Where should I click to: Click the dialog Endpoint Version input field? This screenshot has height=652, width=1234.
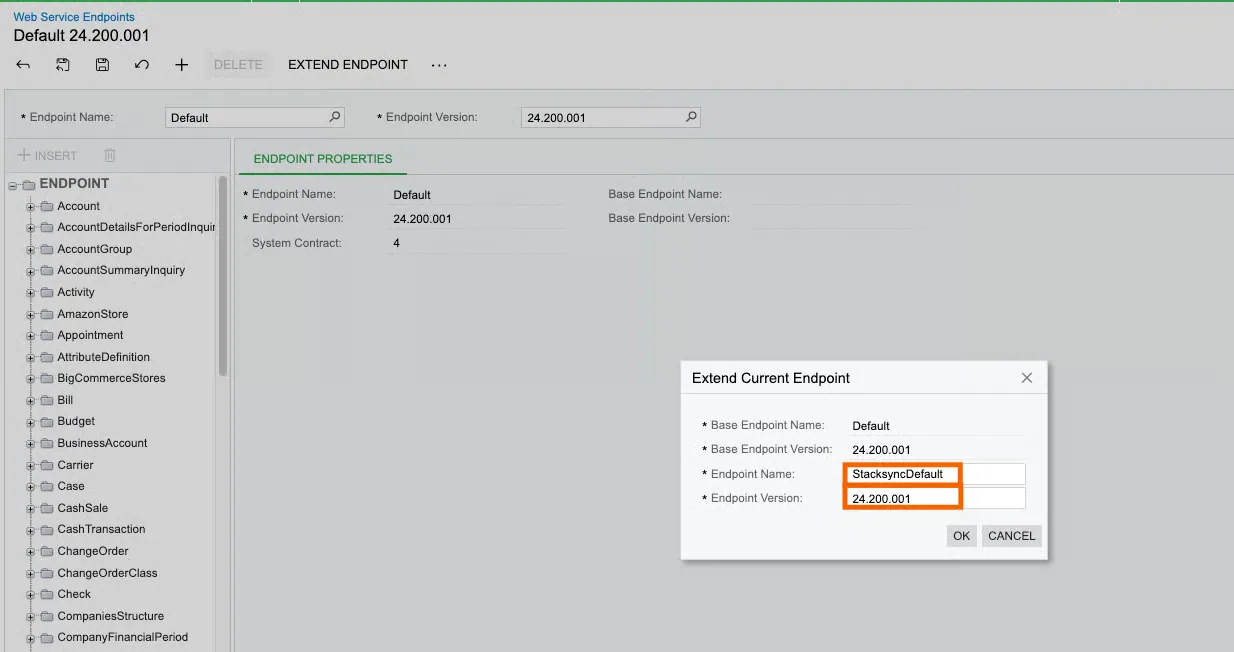(936, 498)
